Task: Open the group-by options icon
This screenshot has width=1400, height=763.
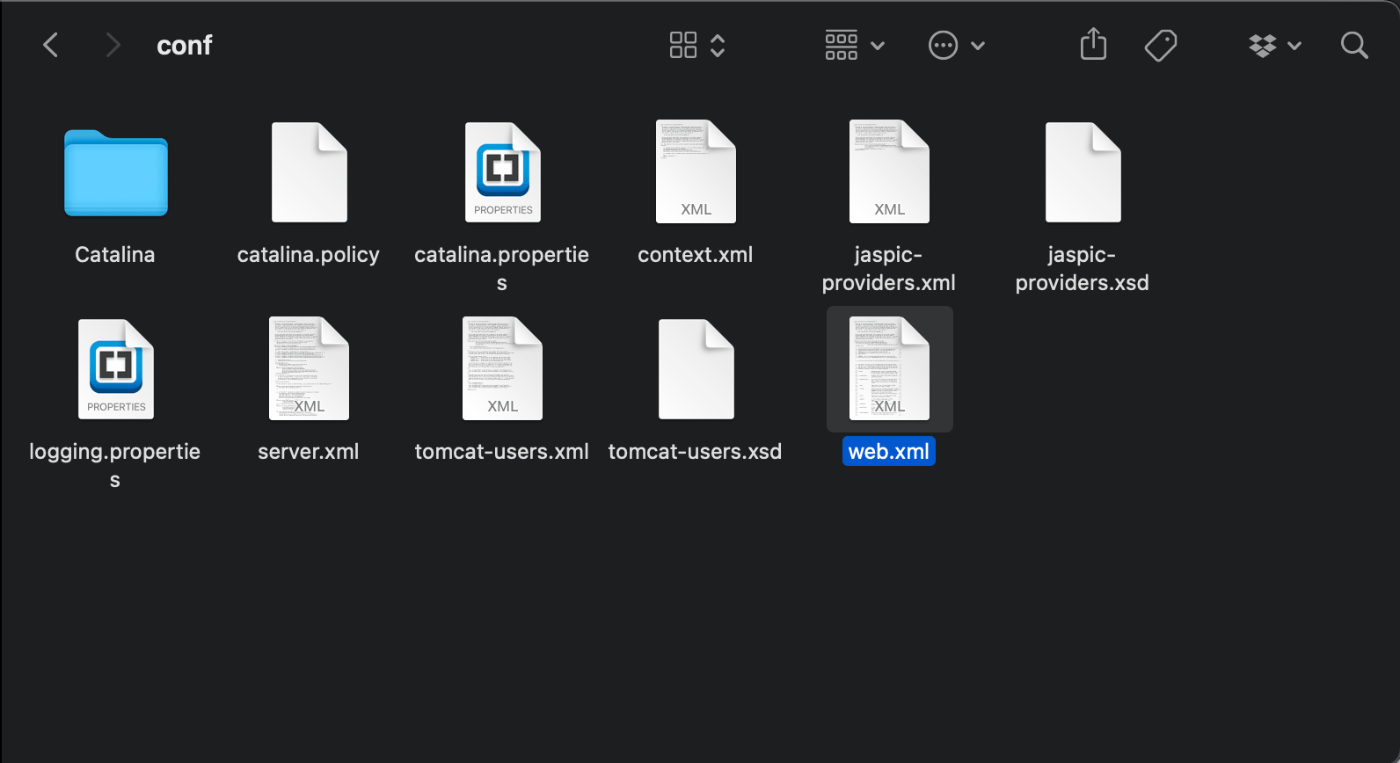Action: coord(841,45)
